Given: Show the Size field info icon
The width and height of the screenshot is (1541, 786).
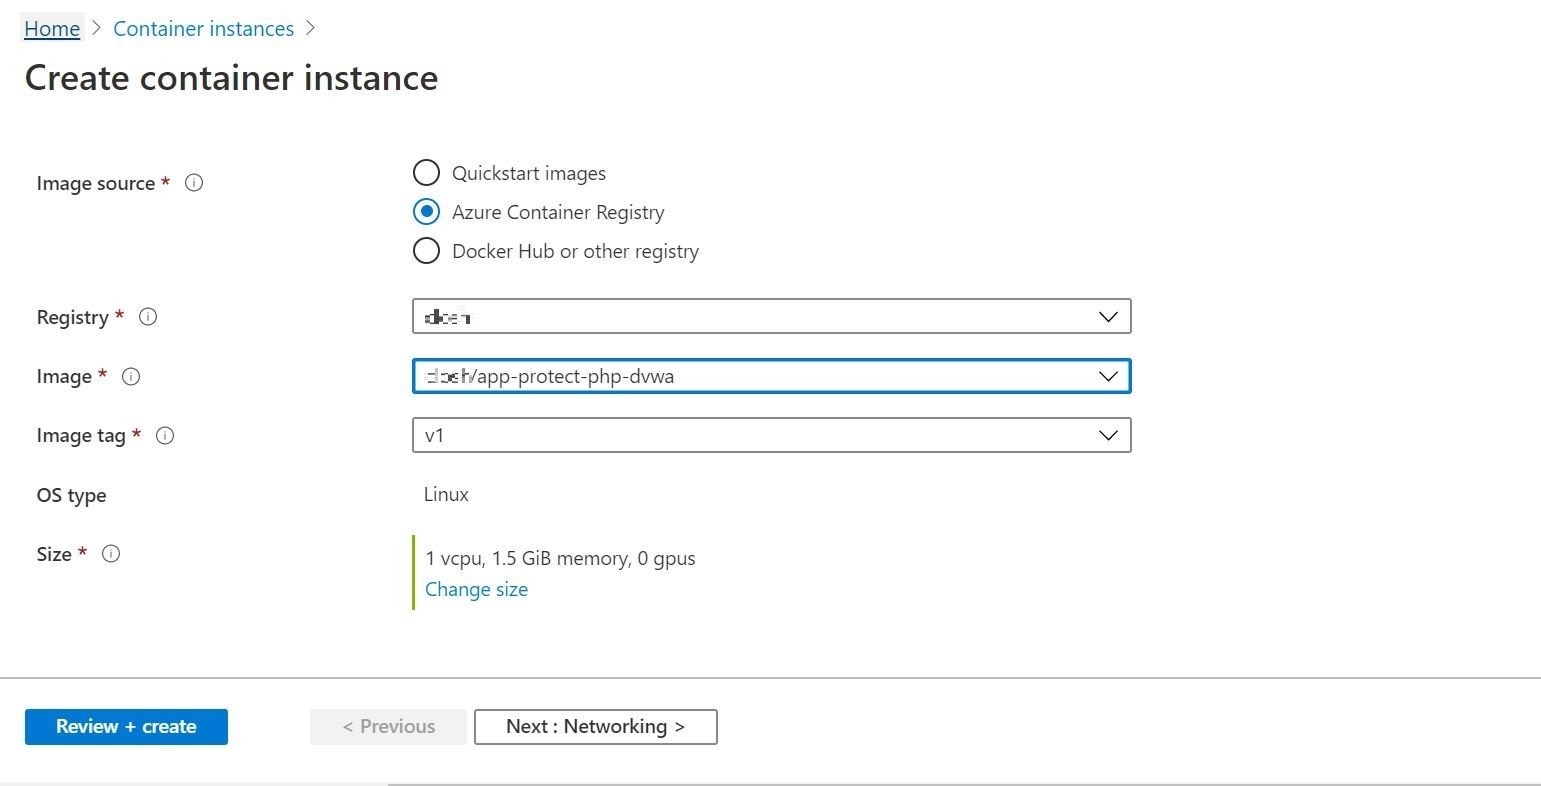Looking at the screenshot, I should [112, 554].
